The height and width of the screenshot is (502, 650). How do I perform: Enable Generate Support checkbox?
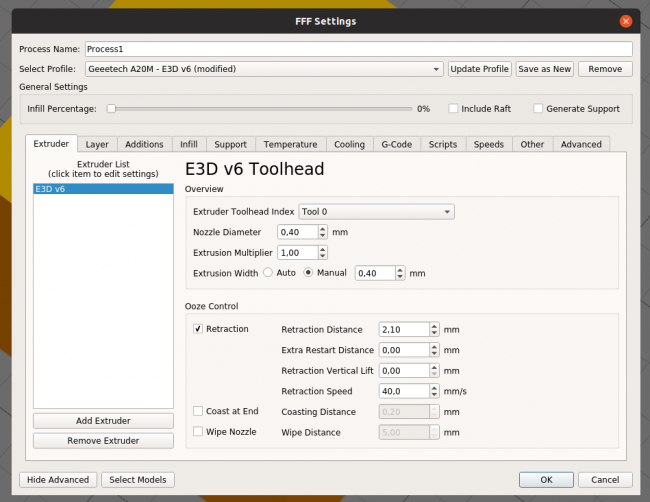coord(538,108)
